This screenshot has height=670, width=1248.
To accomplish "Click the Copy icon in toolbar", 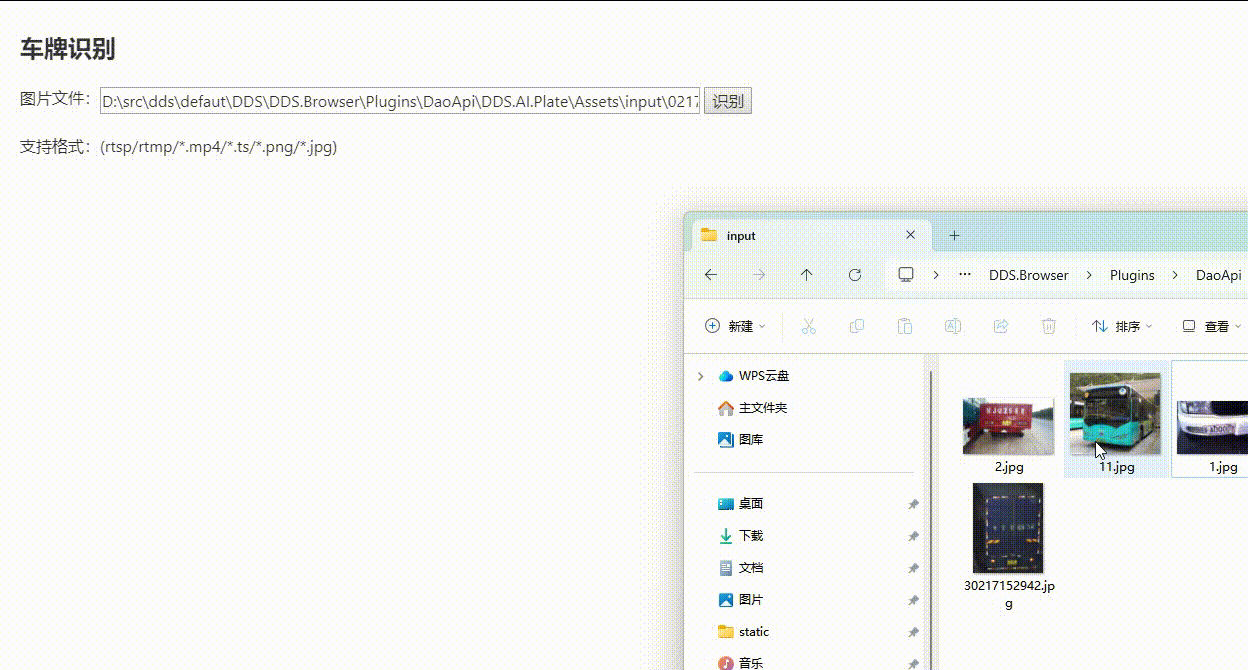I will pos(857,326).
